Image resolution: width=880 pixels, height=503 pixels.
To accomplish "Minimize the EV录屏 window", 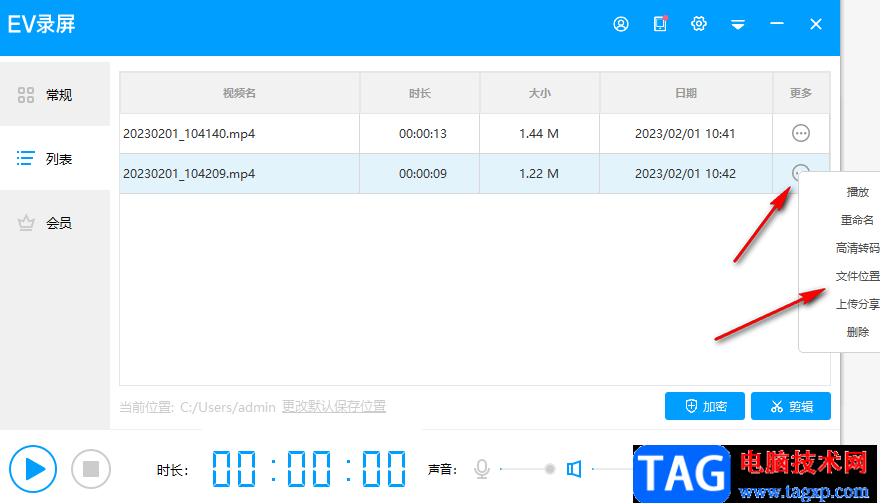I will (x=777, y=24).
